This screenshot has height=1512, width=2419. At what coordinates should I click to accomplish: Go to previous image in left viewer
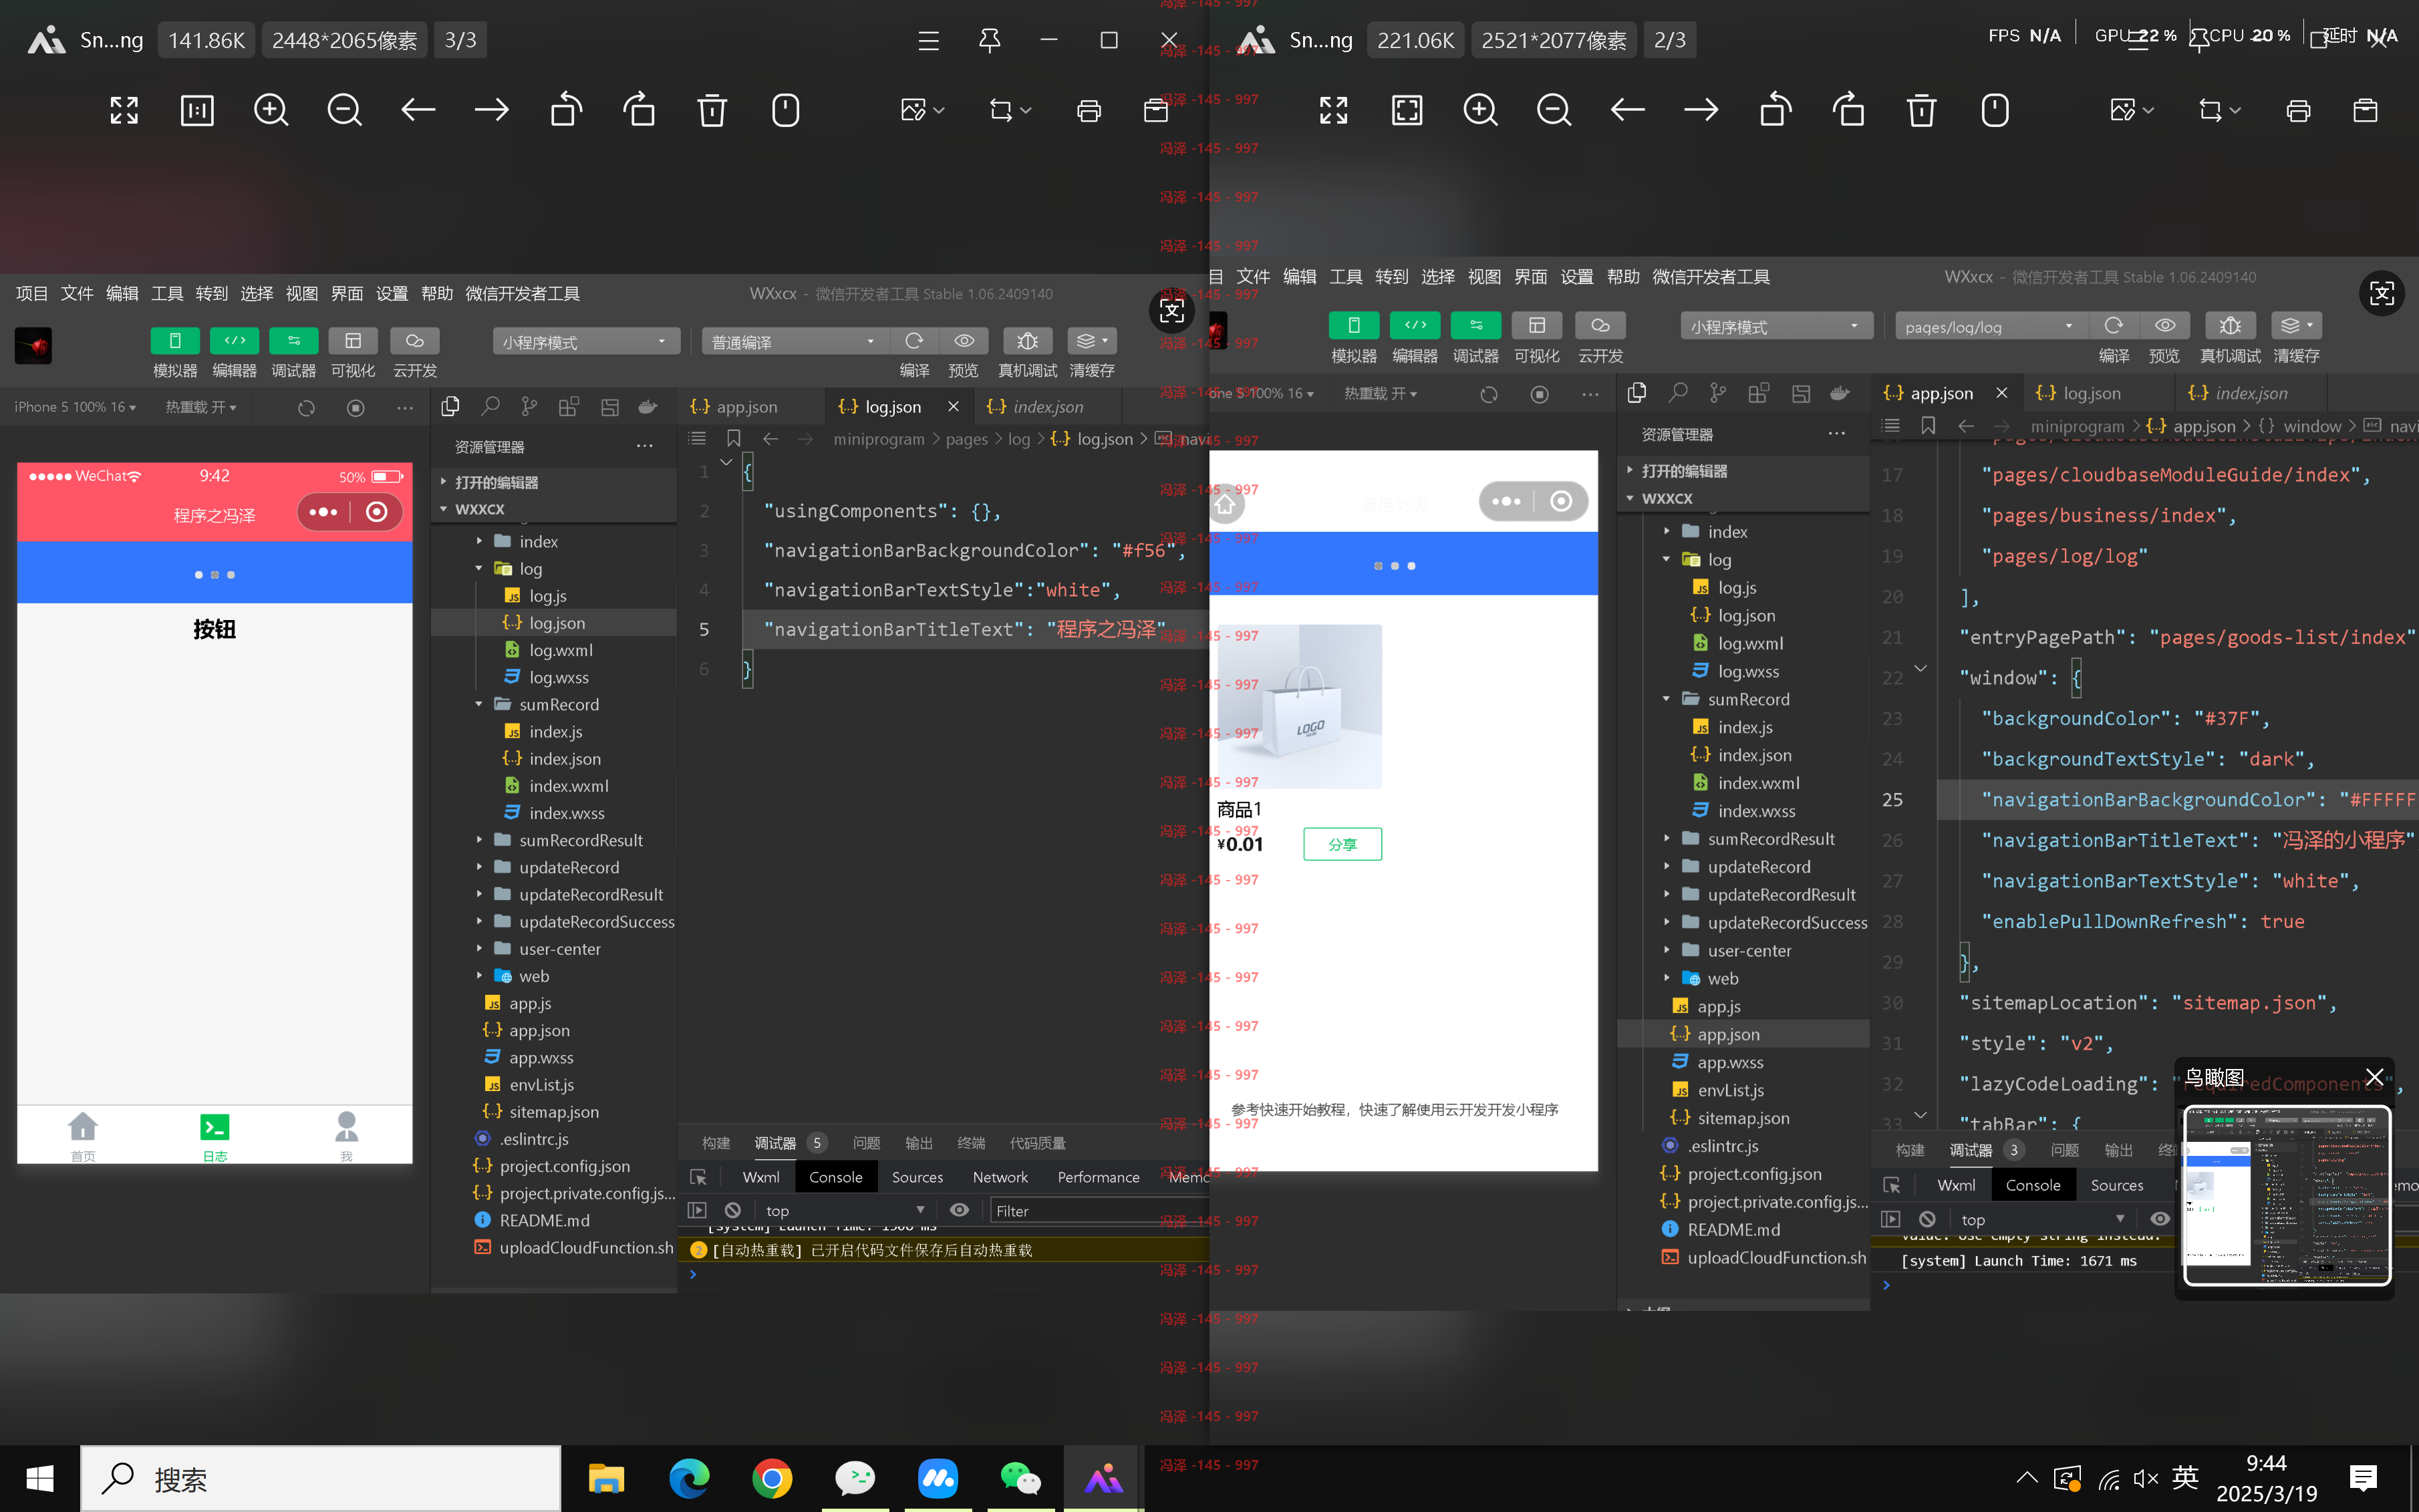click(x=418, y=110)
